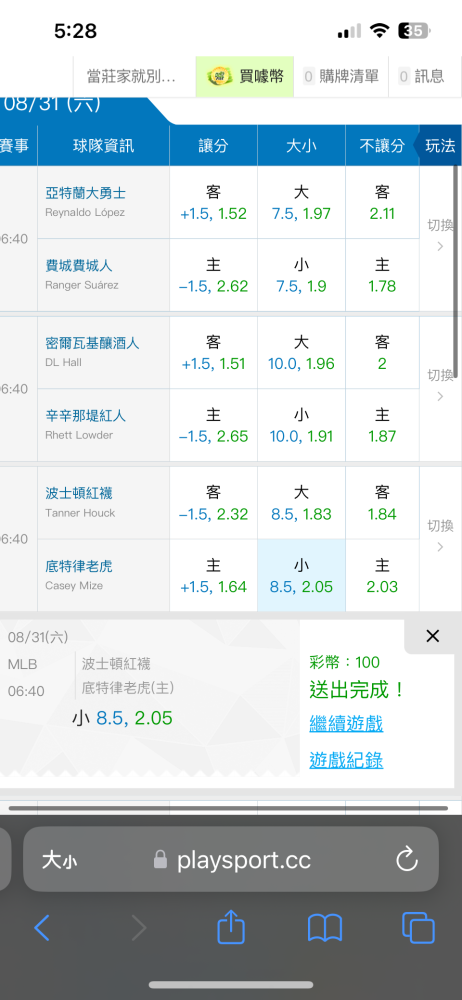Open the Safari share sheet icon

click(x=231, y=926)
